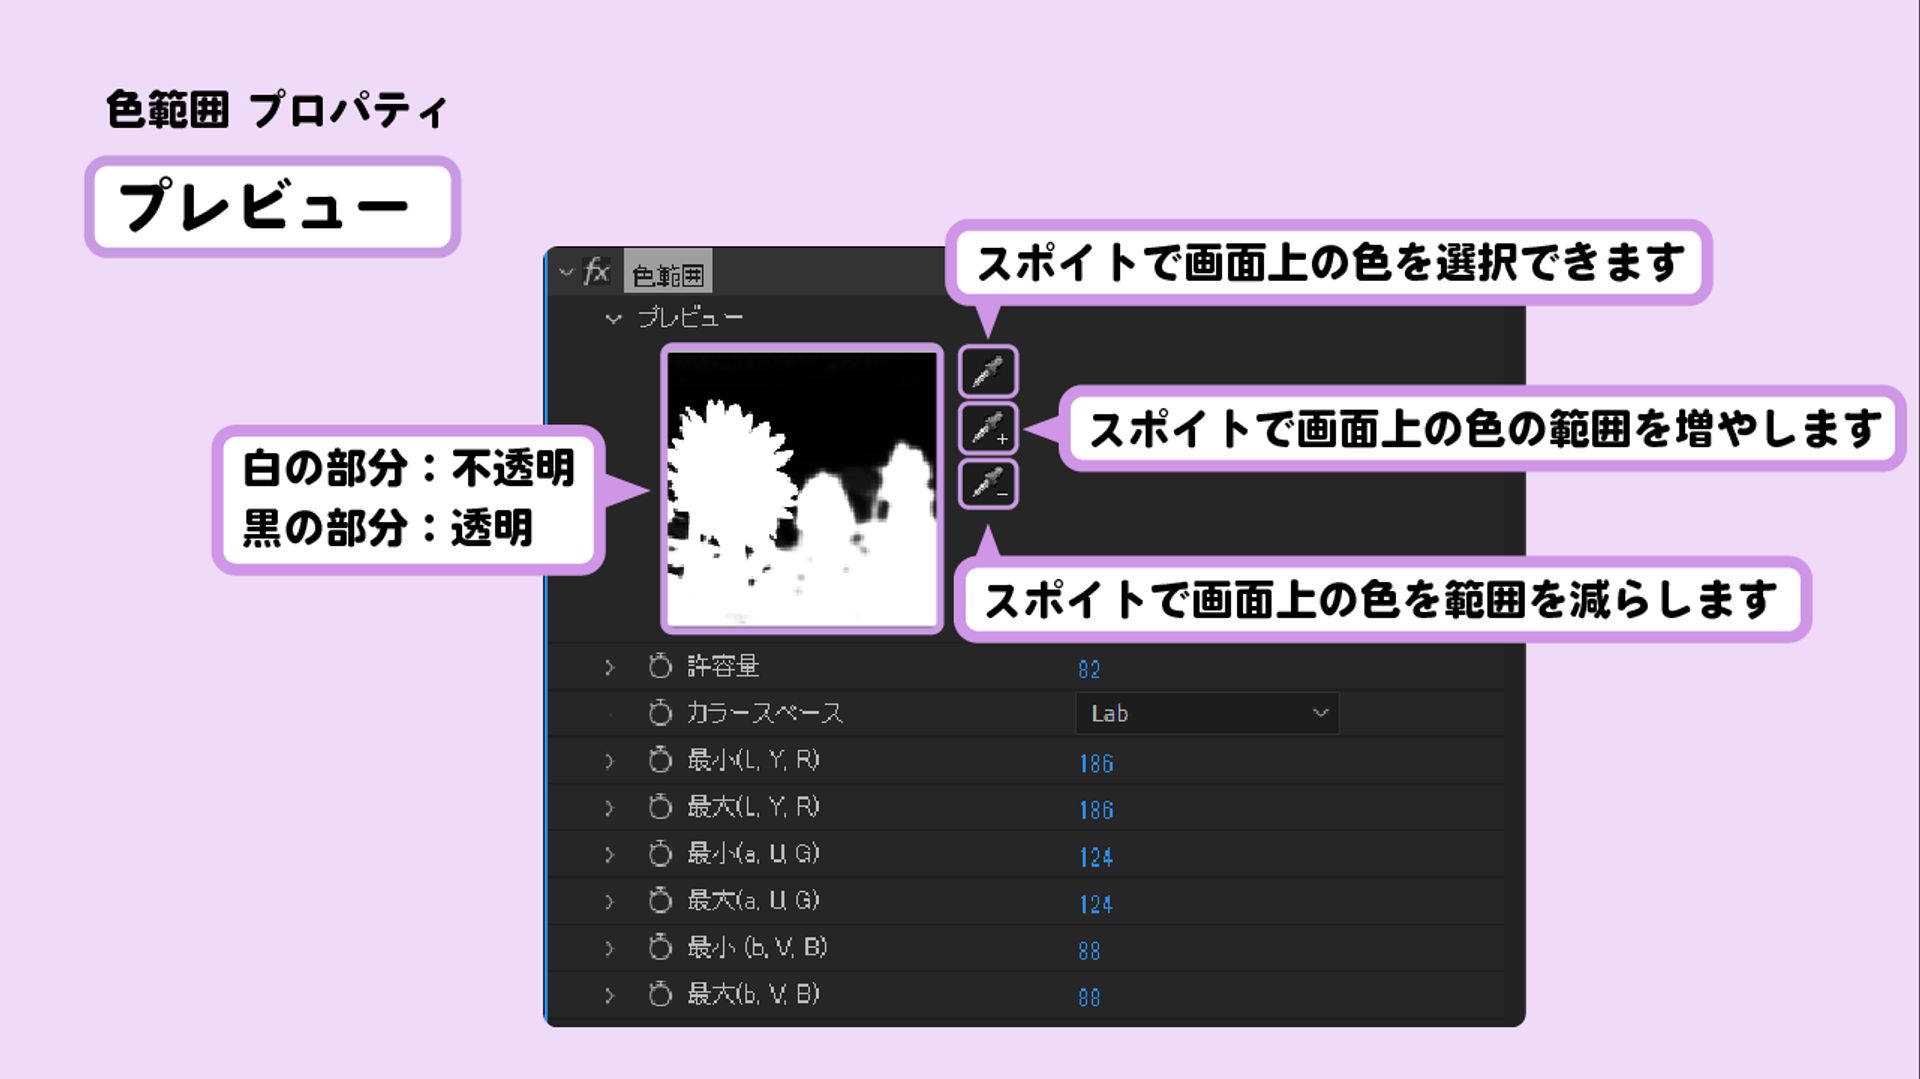1920x1079 pixels.
Task: Click the subtract-color minus eyedropper
Action: click(988, 485)
